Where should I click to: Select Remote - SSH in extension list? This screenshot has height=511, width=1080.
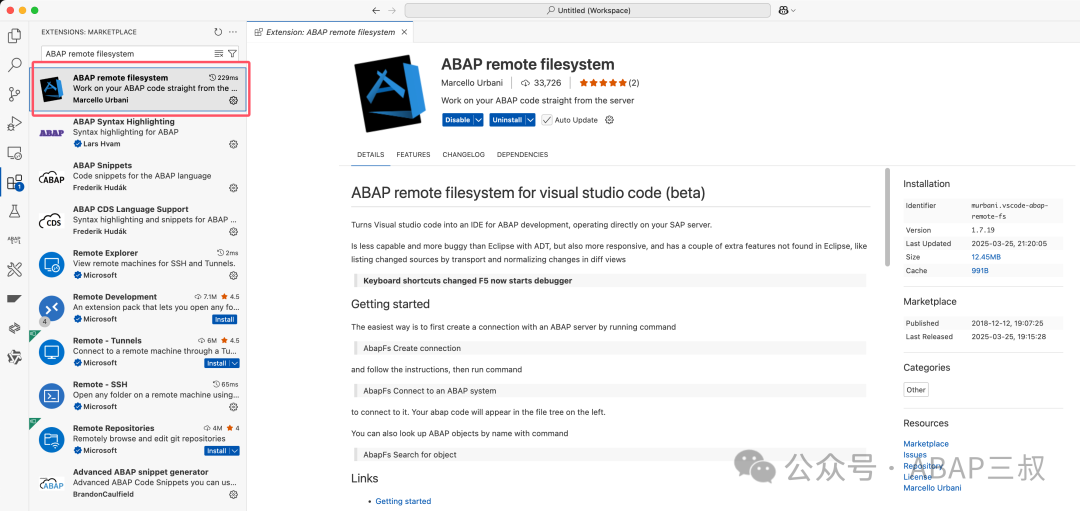tap(138, 395)
